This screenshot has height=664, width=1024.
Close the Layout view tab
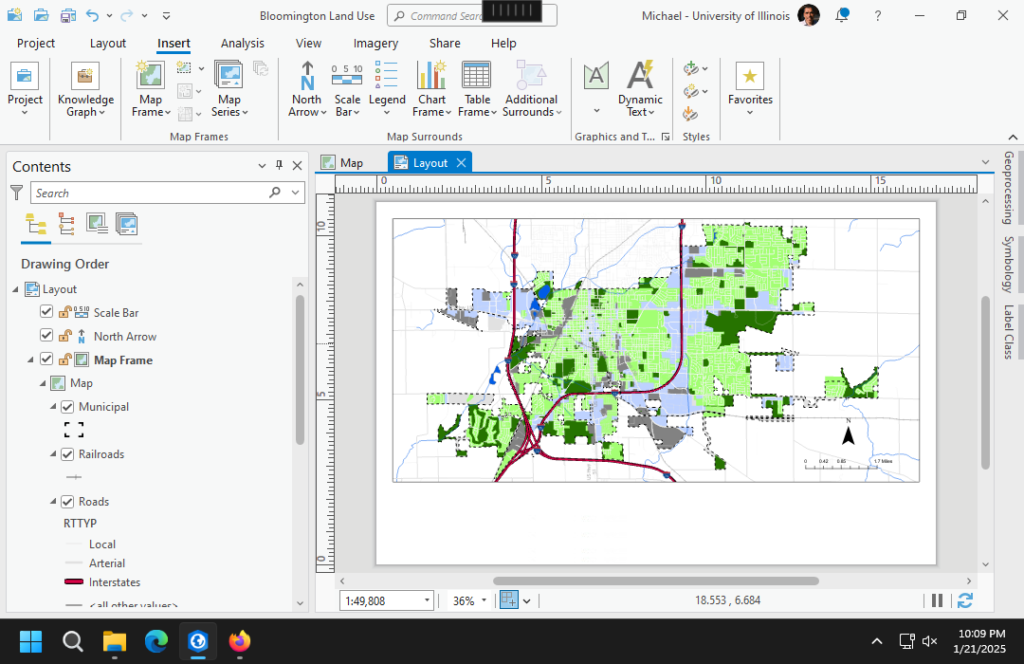[461, 163]
